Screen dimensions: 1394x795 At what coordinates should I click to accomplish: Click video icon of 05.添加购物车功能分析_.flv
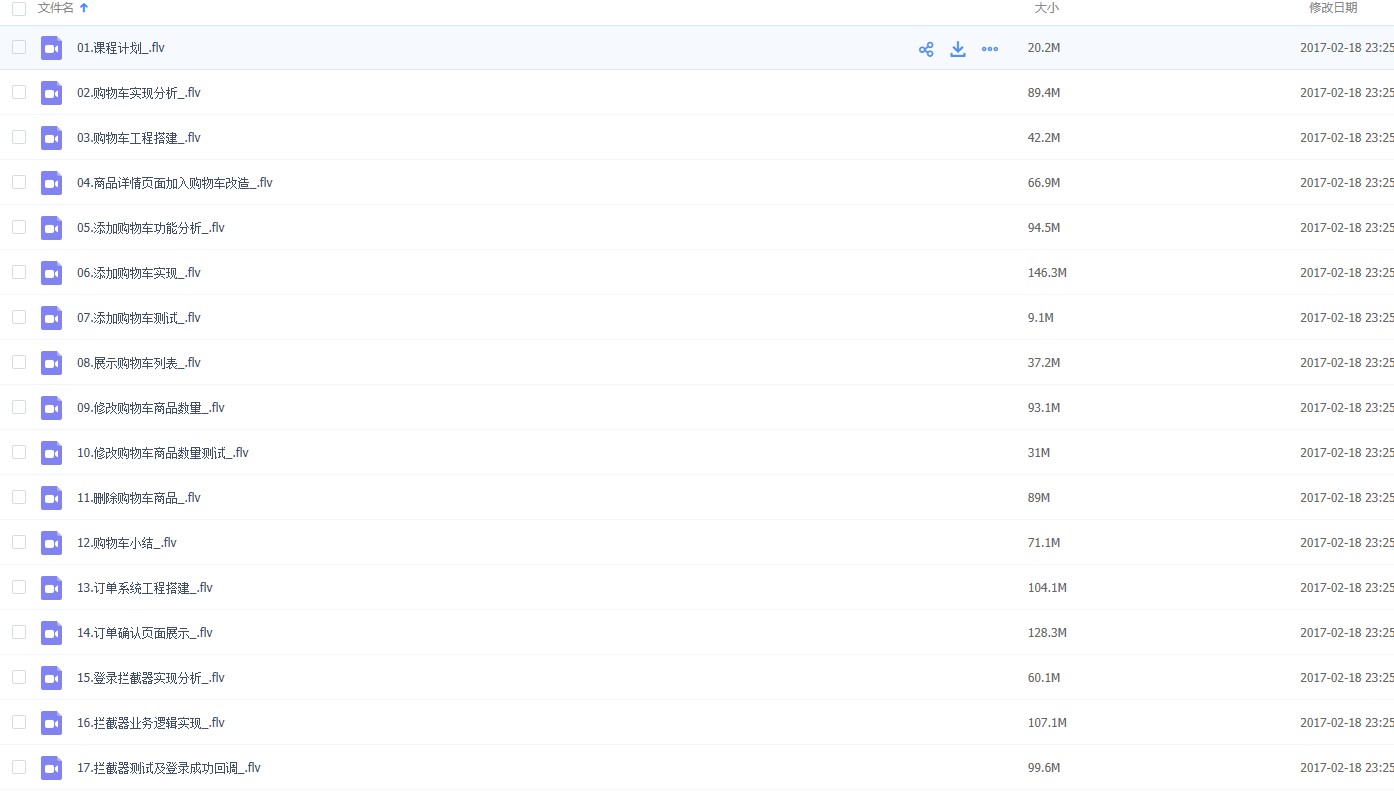click(x=51, y=228)
